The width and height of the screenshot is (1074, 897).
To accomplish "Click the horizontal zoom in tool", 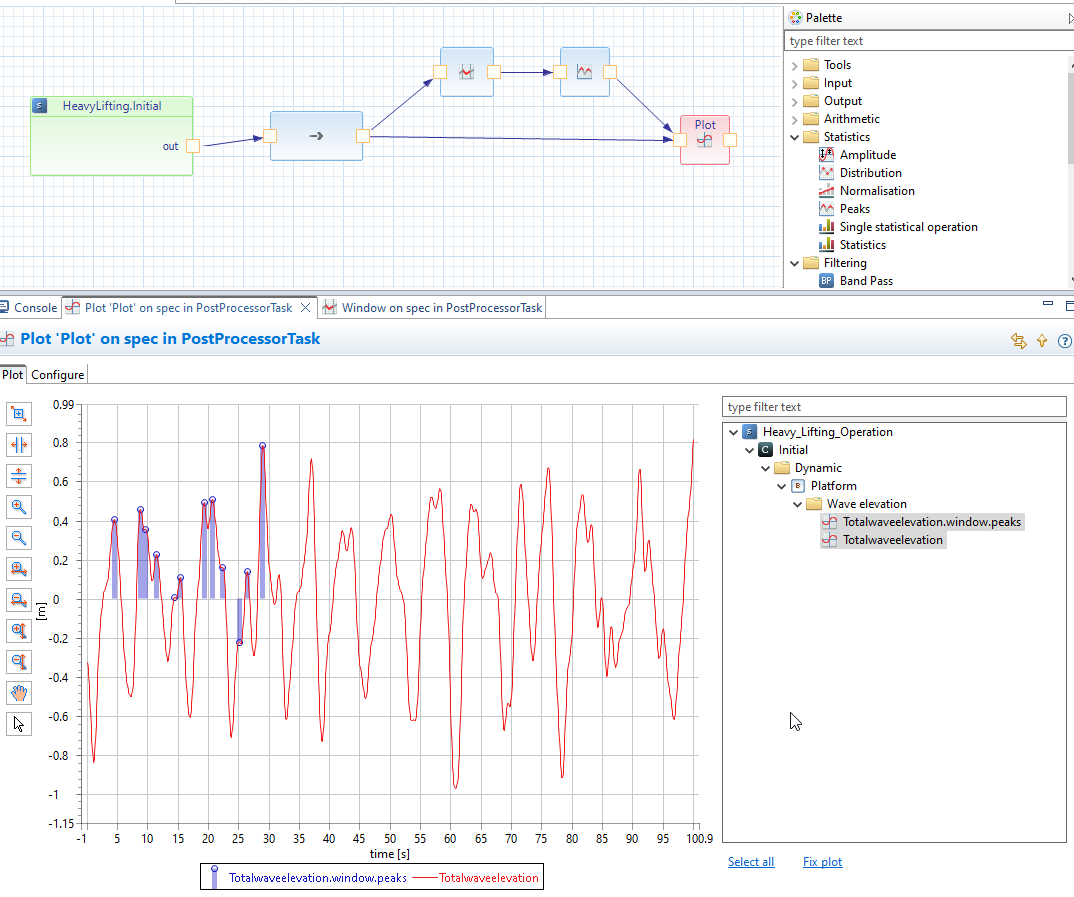I will pos(18,569).
